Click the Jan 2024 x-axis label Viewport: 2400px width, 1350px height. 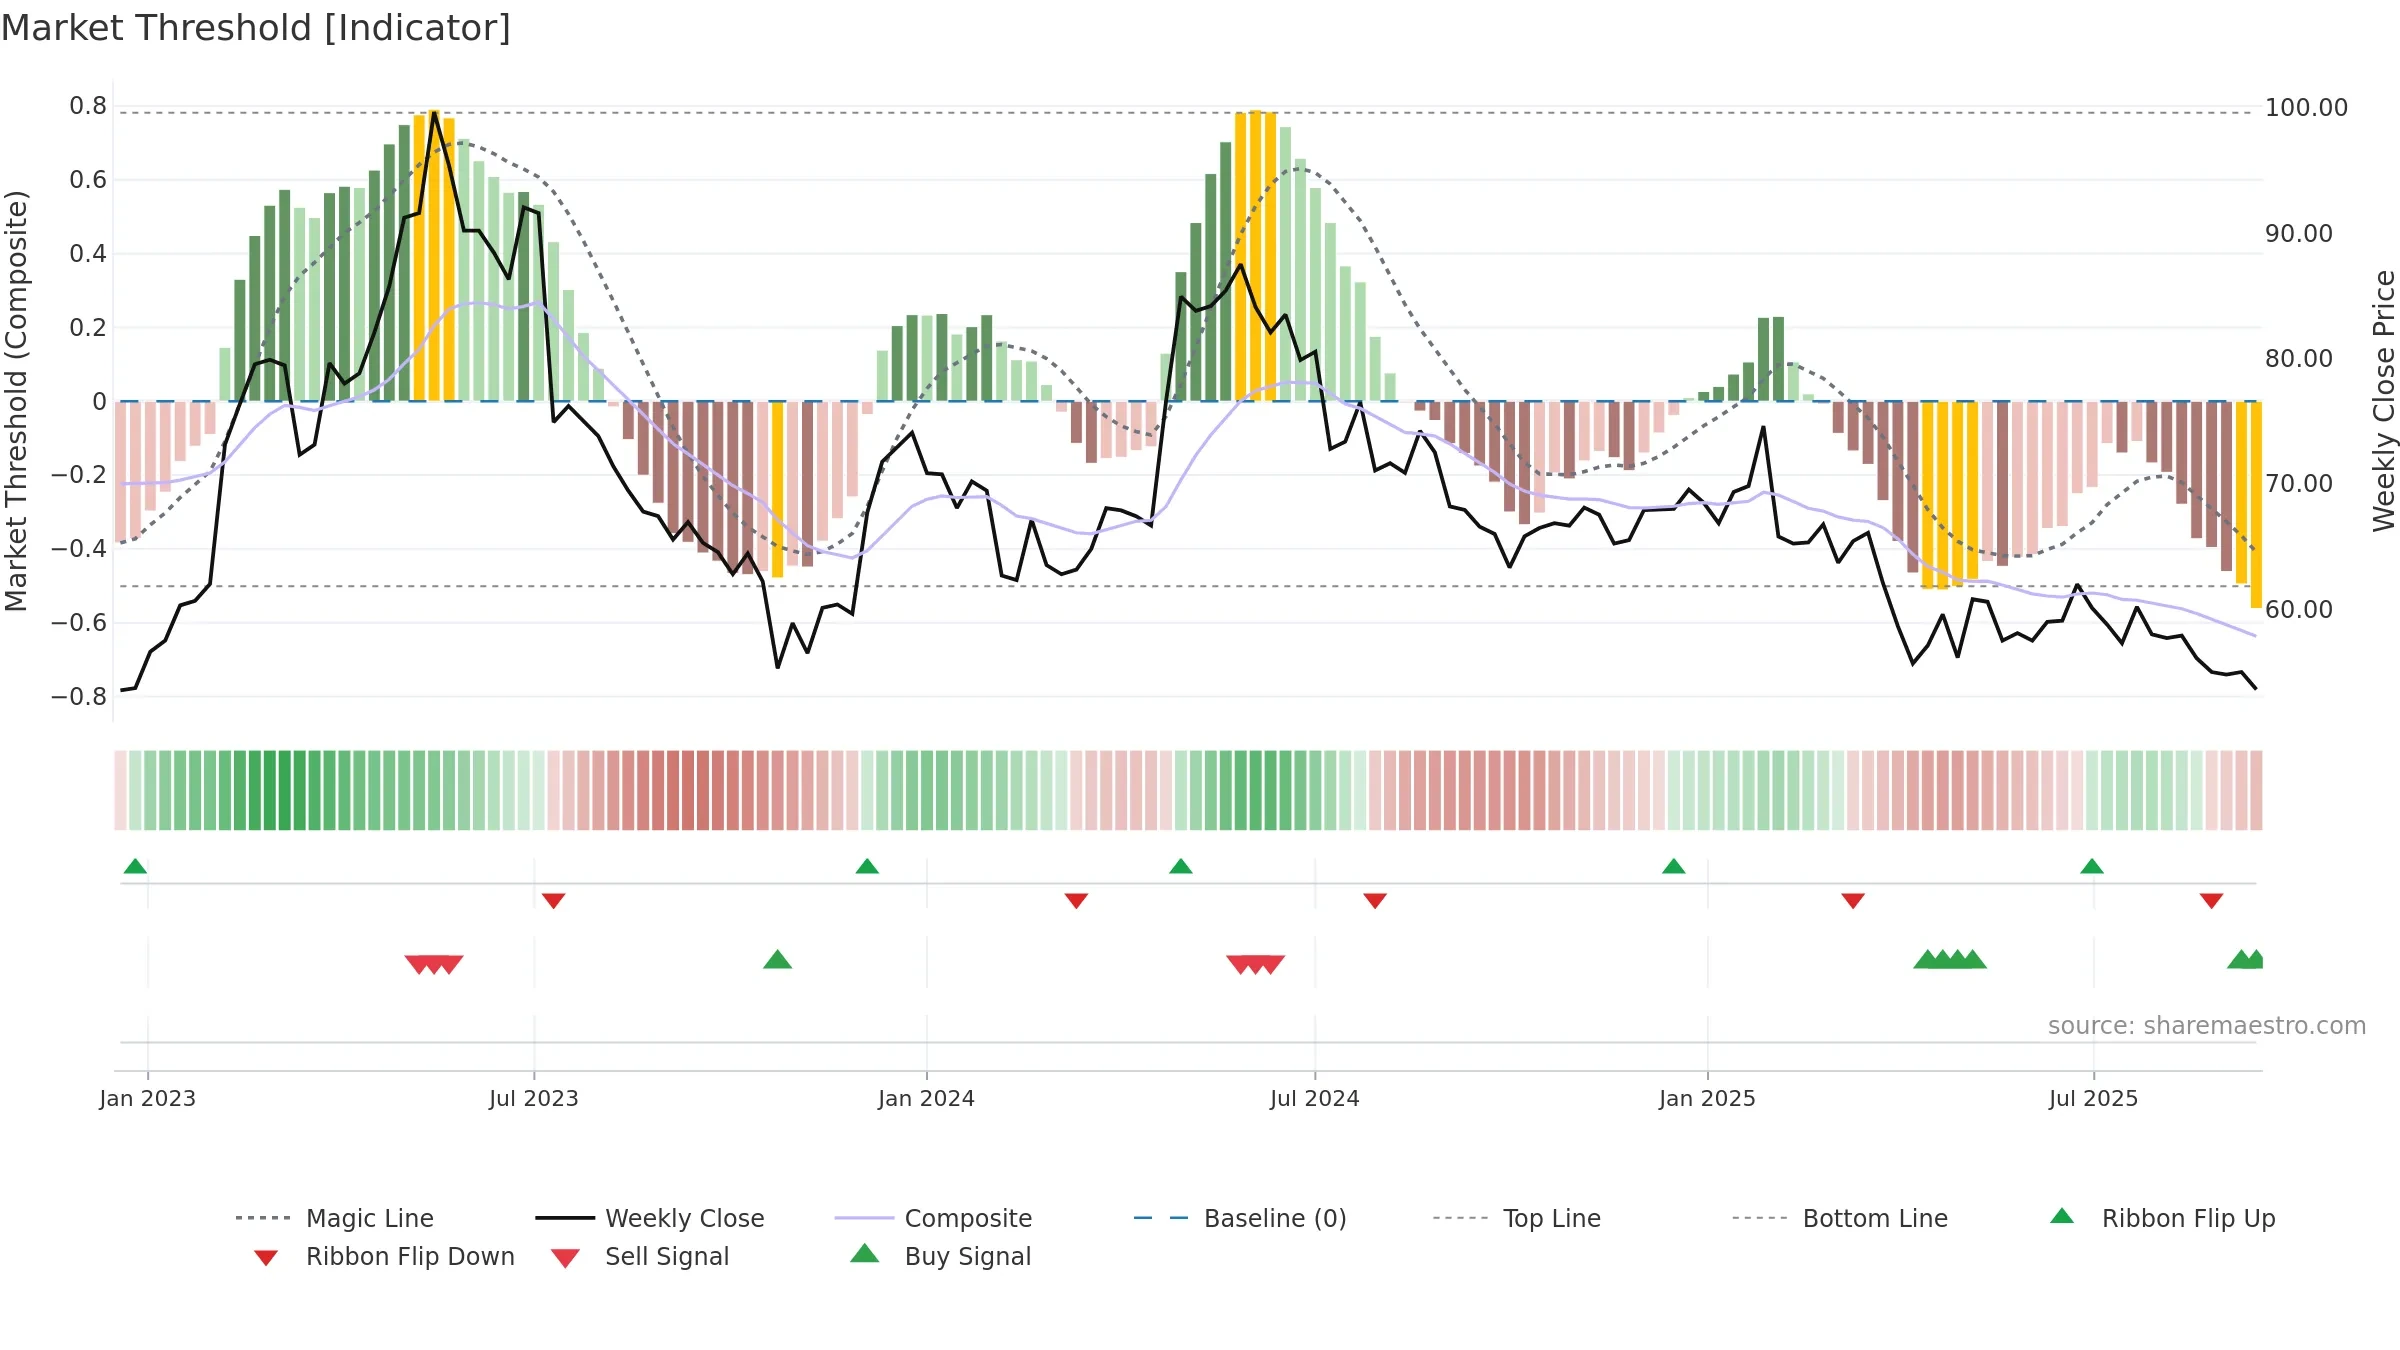tap(926, 1099)
